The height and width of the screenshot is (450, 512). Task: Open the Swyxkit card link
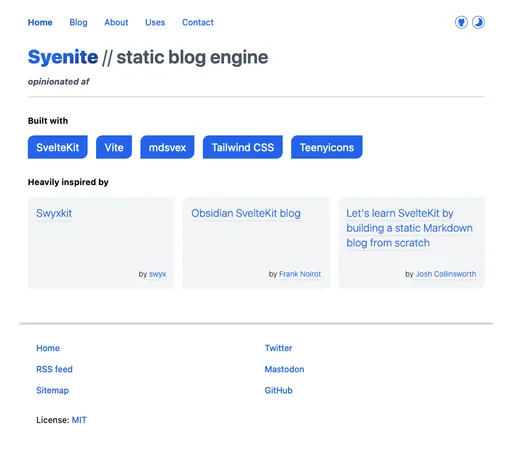(x=54, y=213)
